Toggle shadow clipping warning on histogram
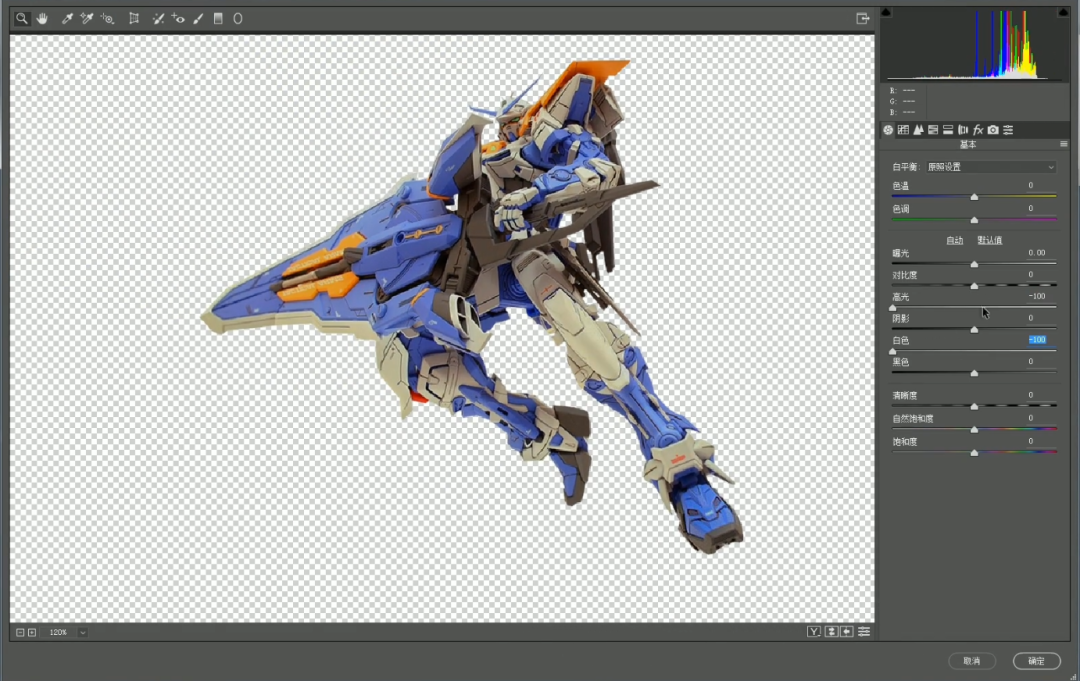This screenshot has width=1080, height=681. tap(886, 12)
